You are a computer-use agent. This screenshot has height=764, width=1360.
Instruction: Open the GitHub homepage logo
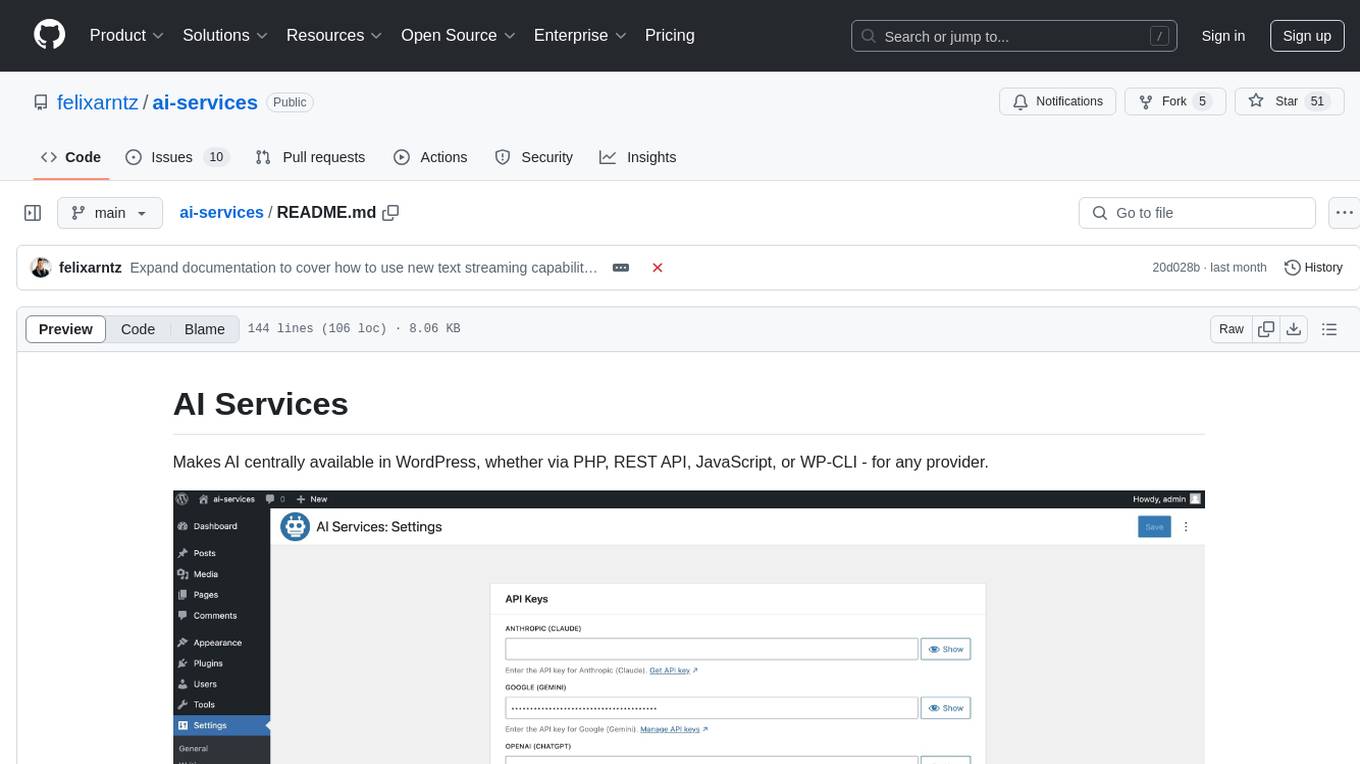click(x=49, y=35)
